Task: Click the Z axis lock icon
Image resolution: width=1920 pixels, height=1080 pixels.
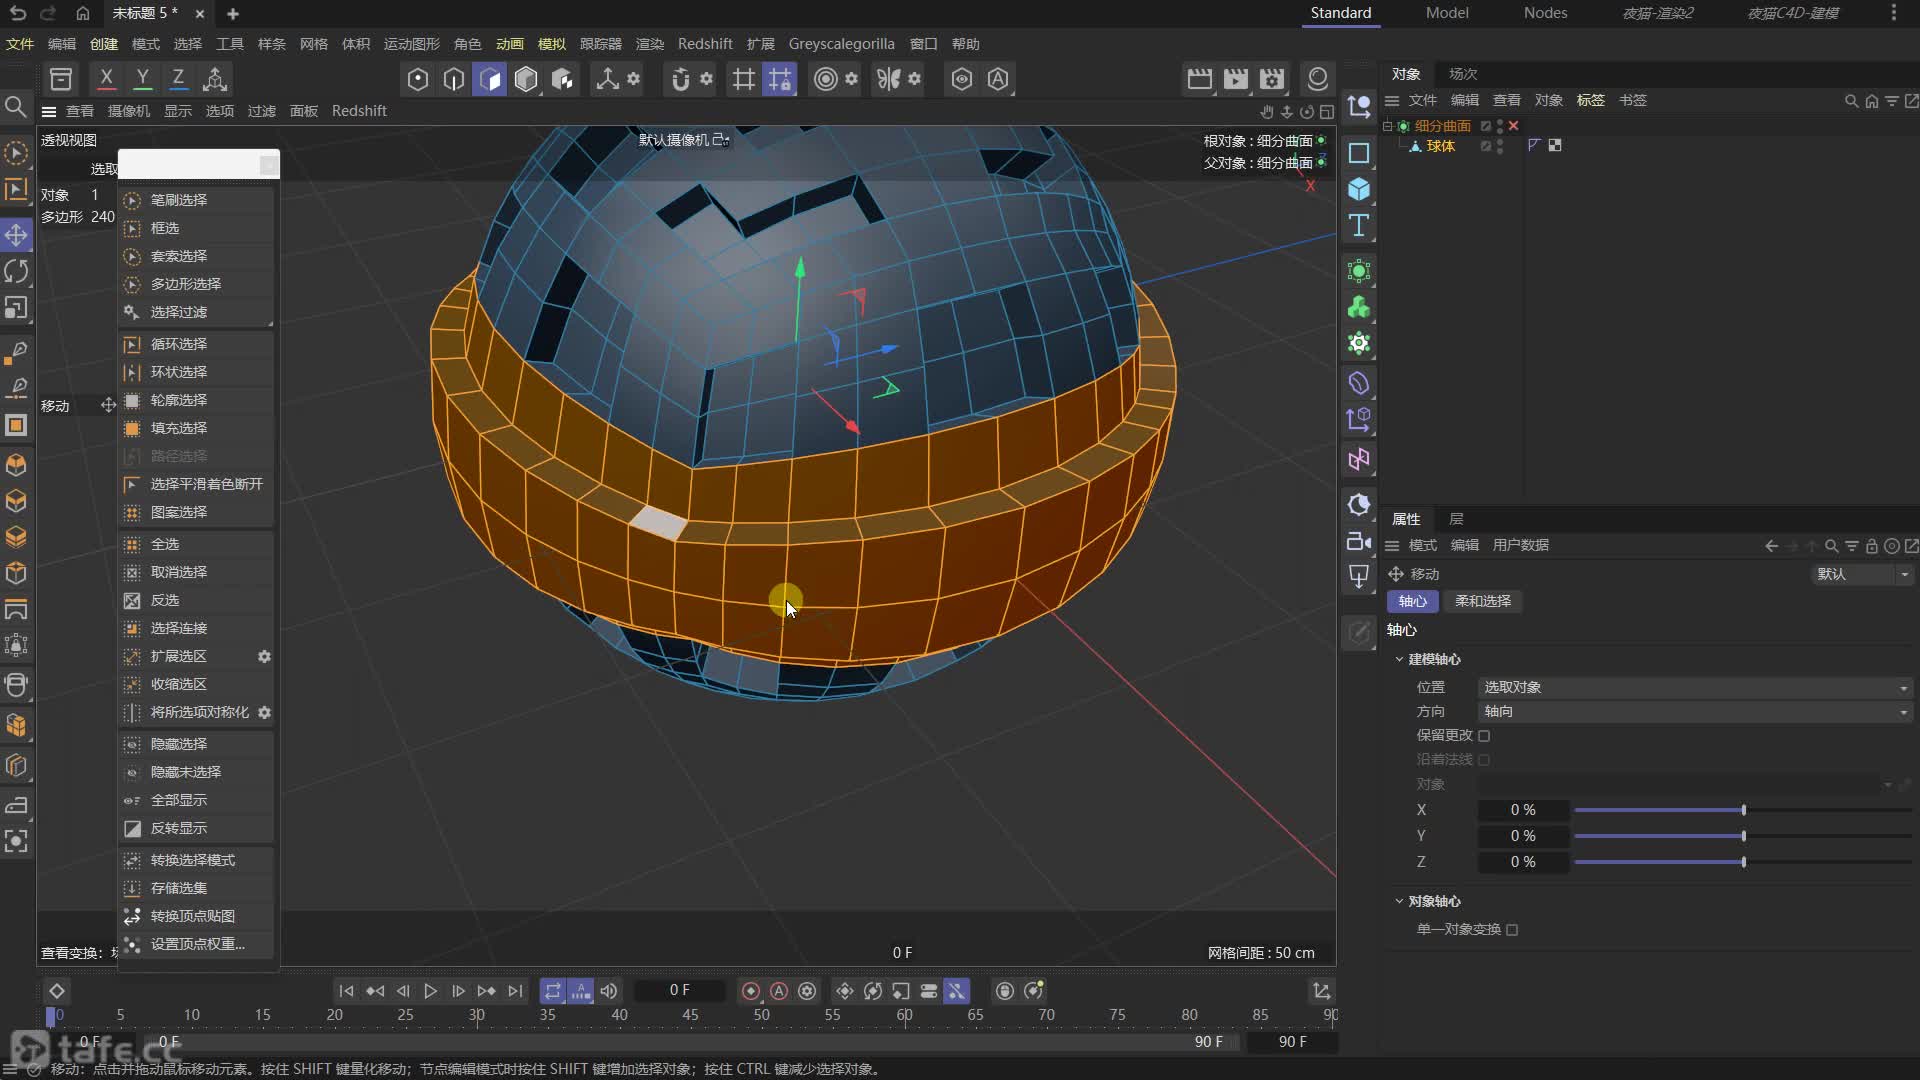Action: pyautogui.click(x=178, y=79)
